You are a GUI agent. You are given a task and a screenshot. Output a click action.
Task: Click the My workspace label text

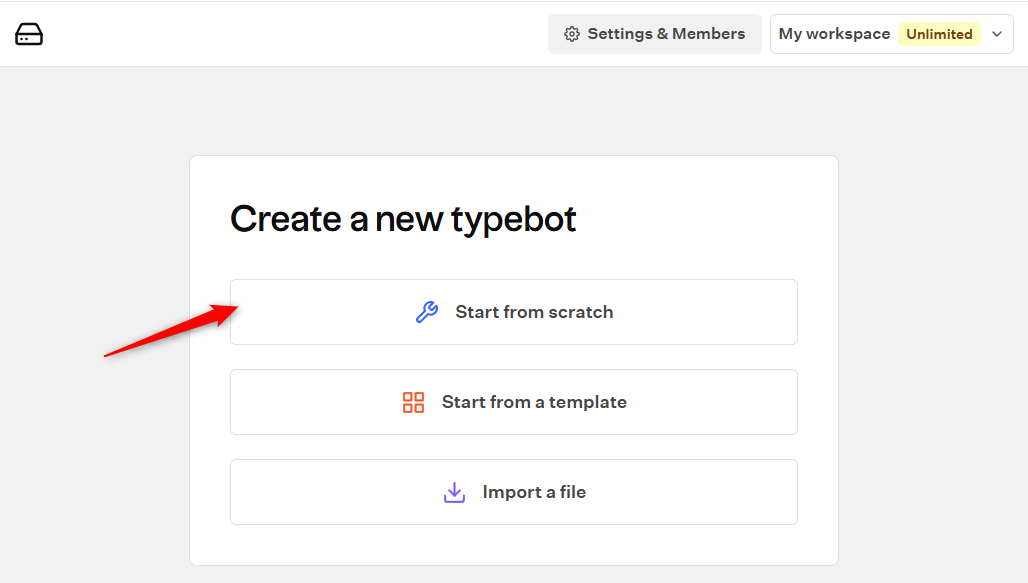pos(834,34)
